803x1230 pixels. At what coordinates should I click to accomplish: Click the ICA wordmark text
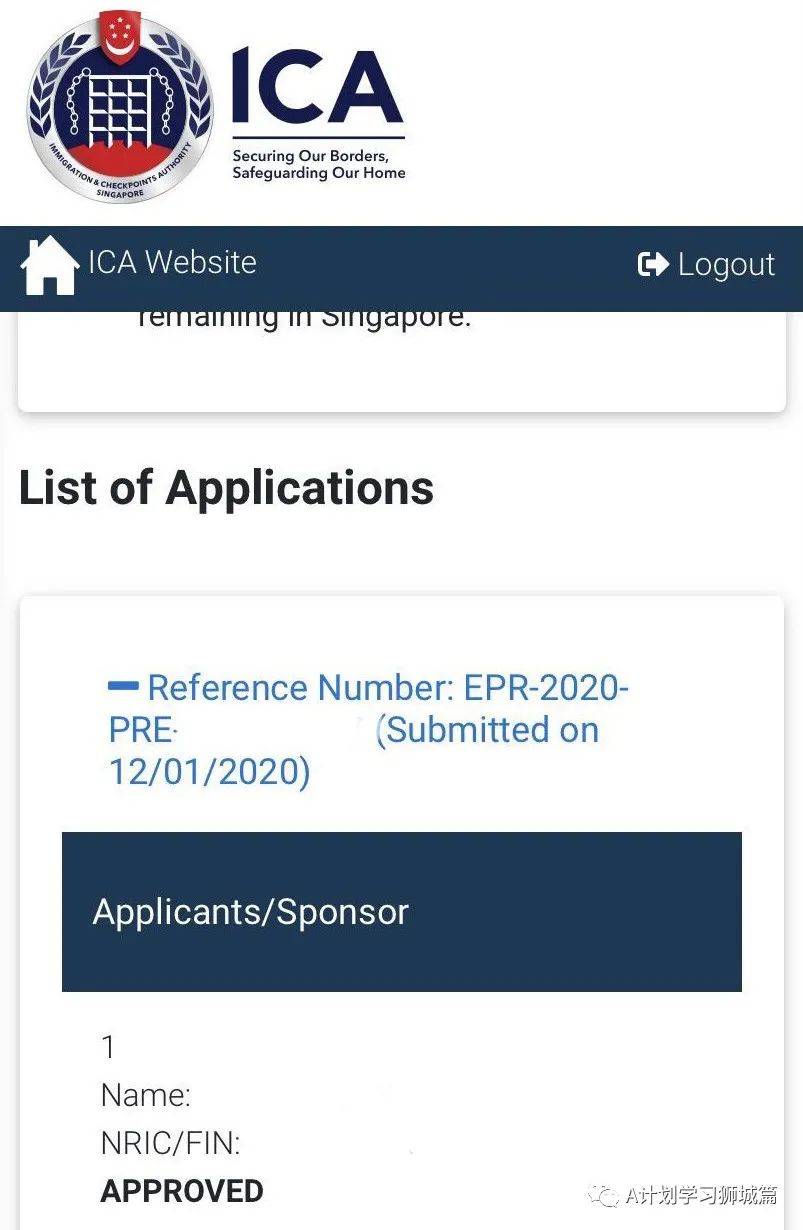[317, 90]
